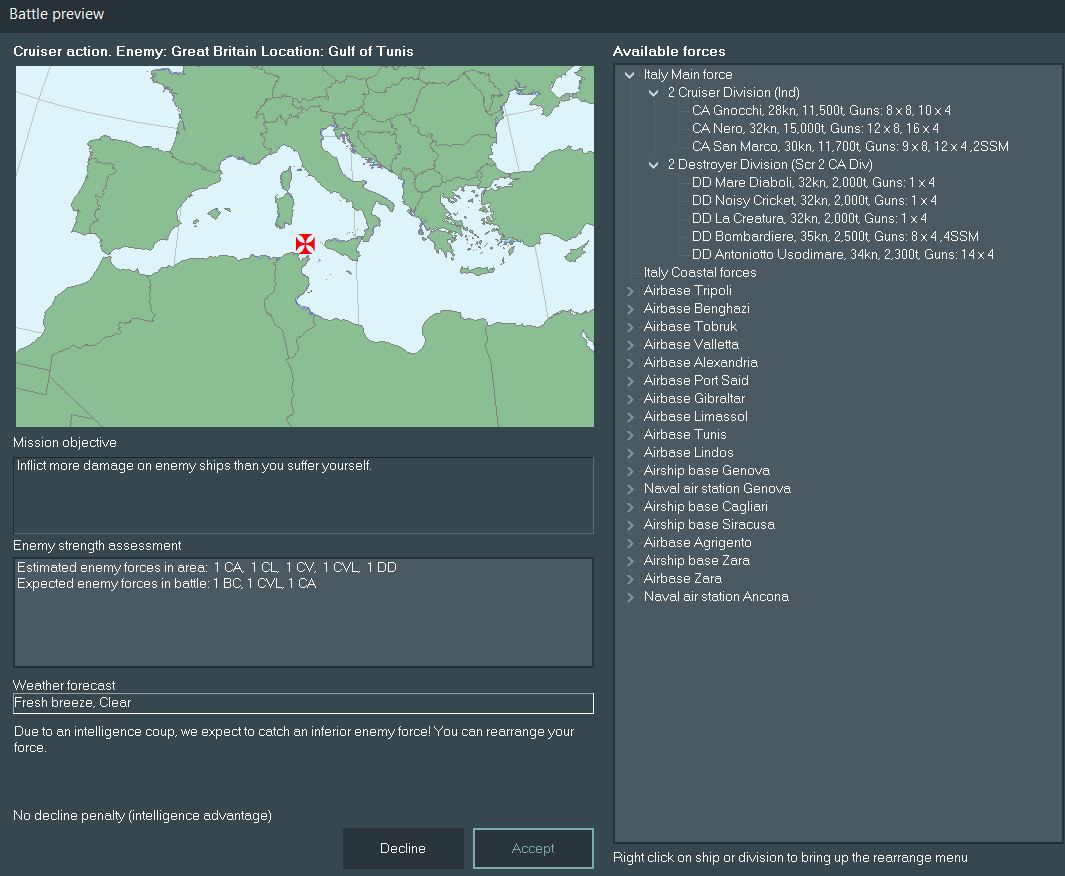This screenshot has width=1065, height=876.
Task: Expand Airbase Port Said
Action: click(630, 381)
